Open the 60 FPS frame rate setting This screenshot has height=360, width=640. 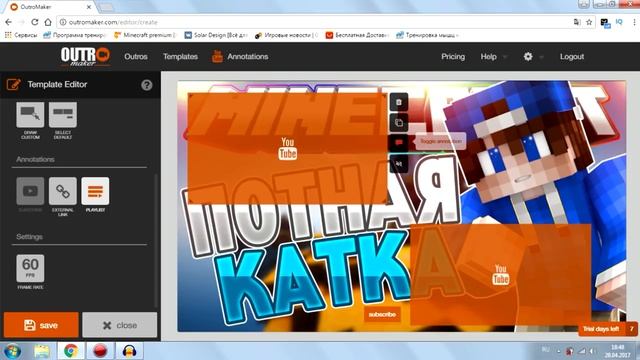pos(30,268)
